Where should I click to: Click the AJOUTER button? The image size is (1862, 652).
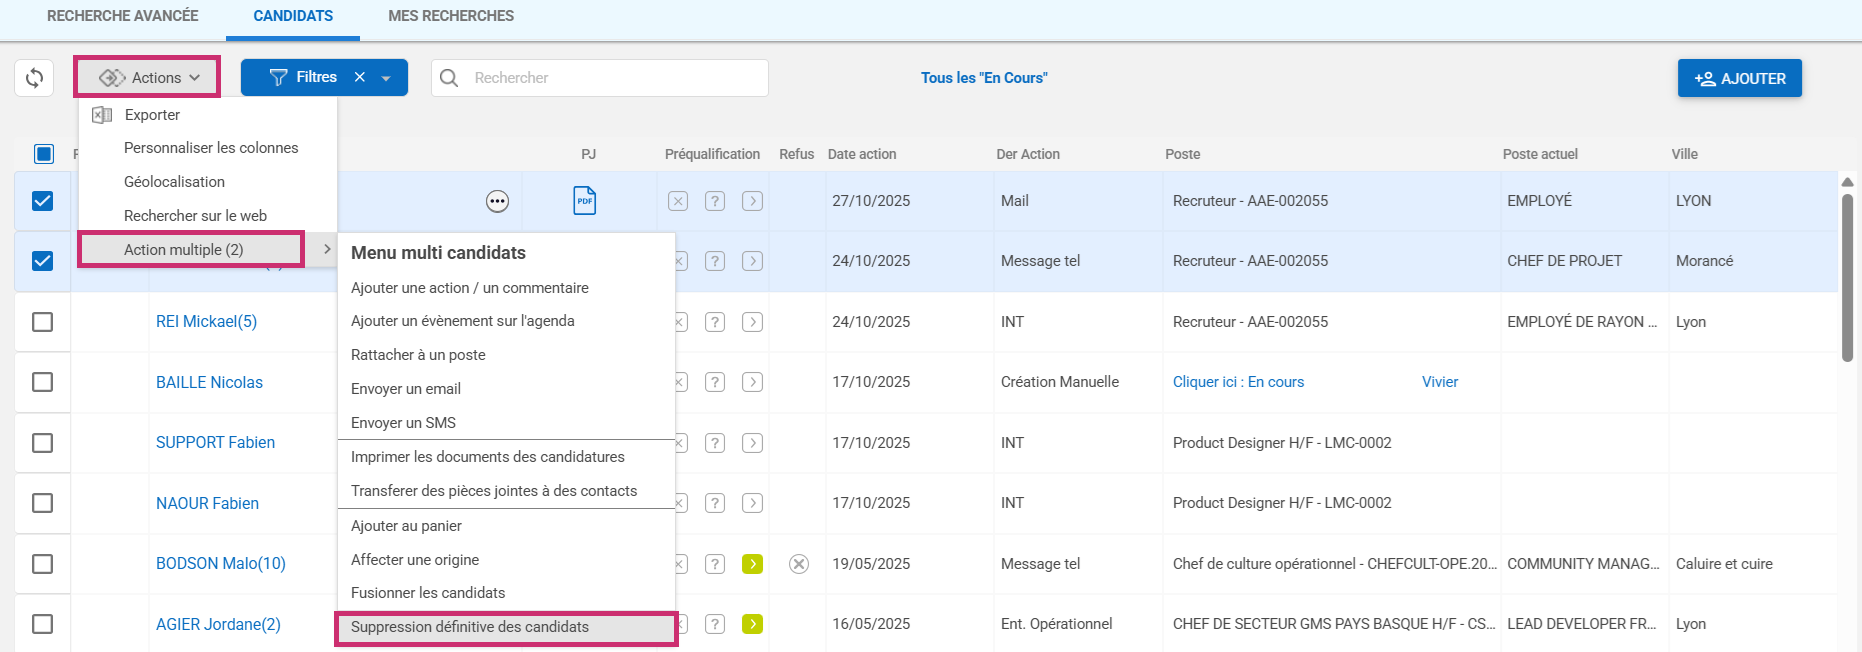1739,78
